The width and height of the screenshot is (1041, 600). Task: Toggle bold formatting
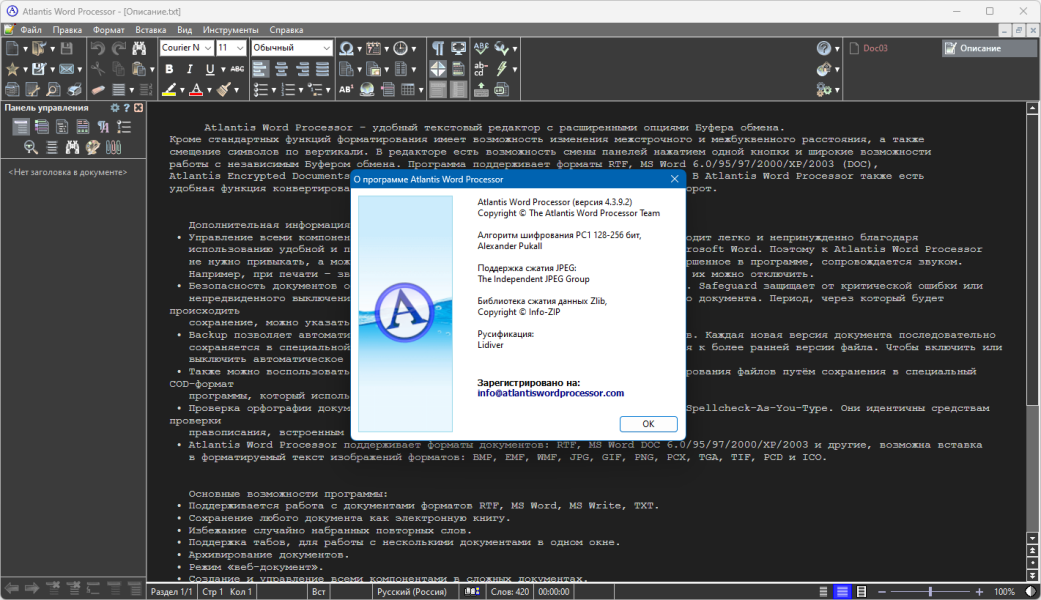[169, 69]
